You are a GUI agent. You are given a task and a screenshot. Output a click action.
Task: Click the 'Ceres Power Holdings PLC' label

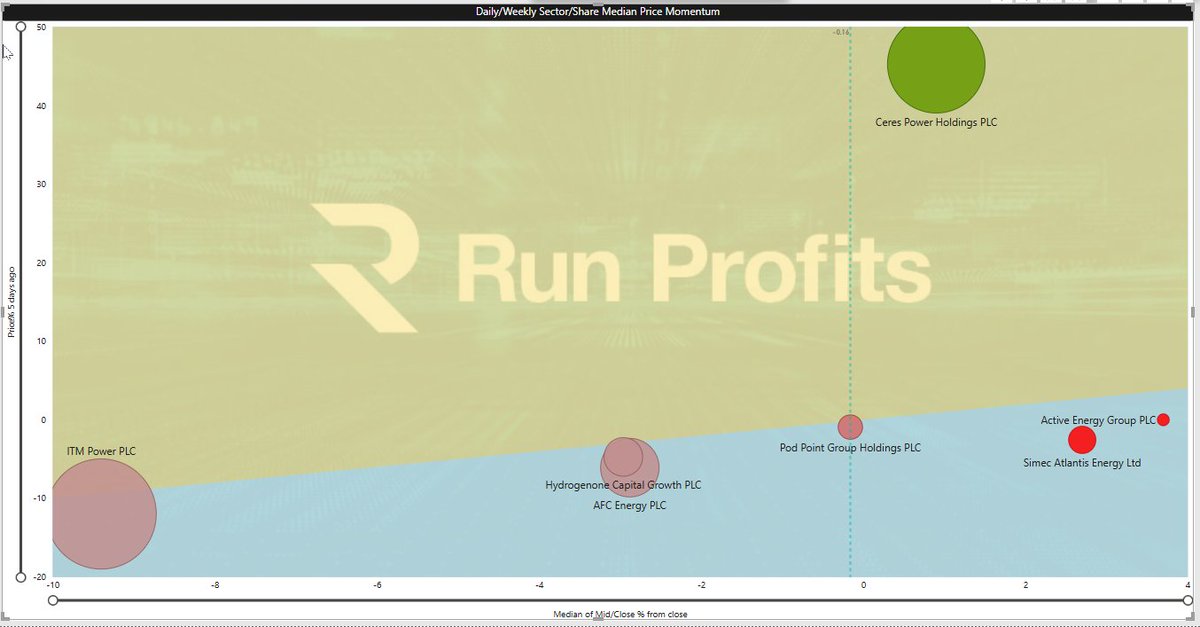tap(936, 123)
